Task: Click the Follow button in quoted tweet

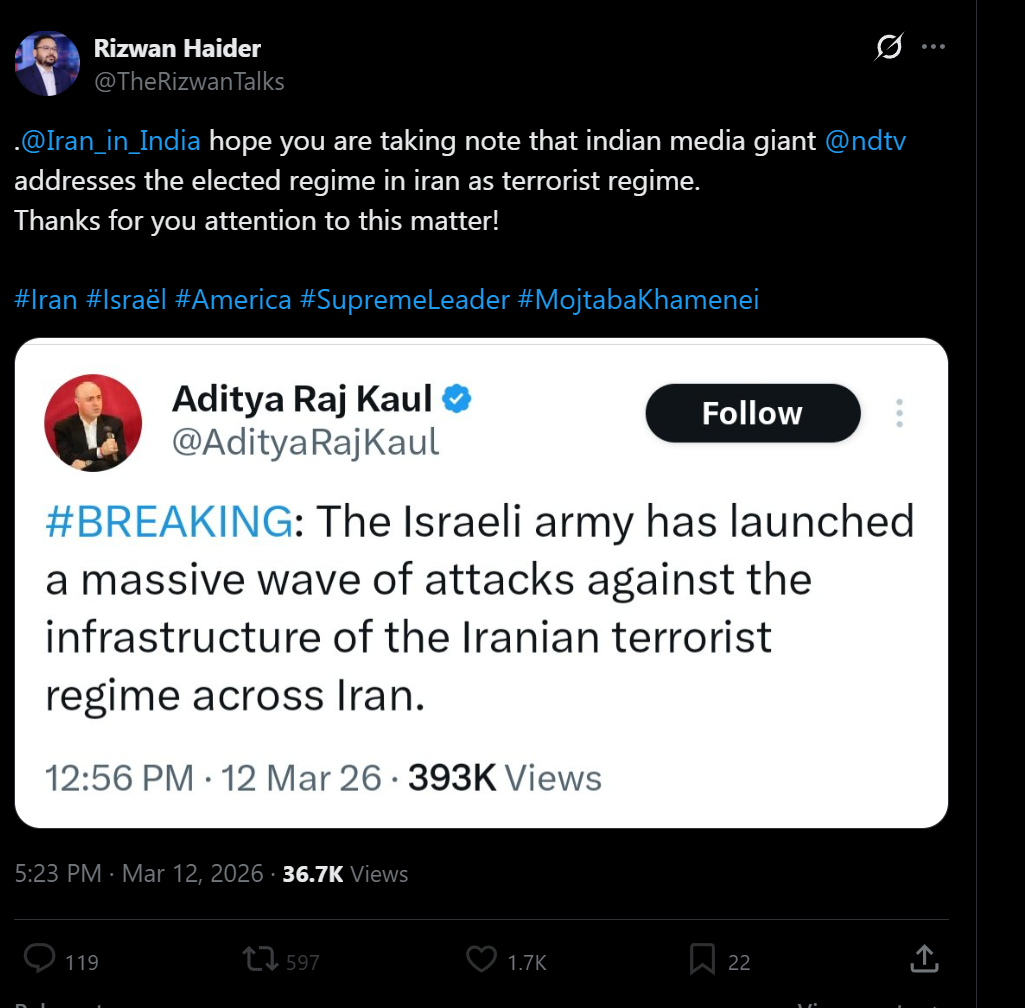Action: [752, 413]
